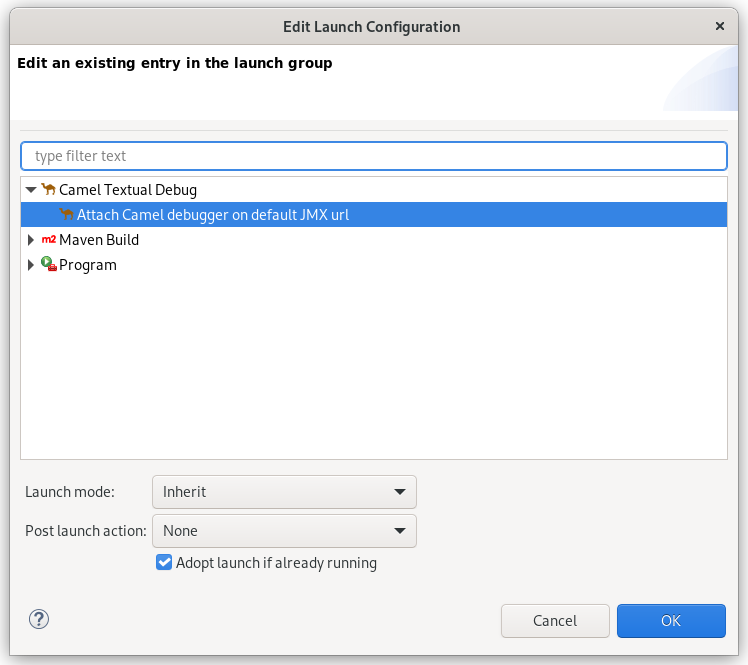
Task: Expand the Maven Build tree node
Action: [x=31, y=240]
